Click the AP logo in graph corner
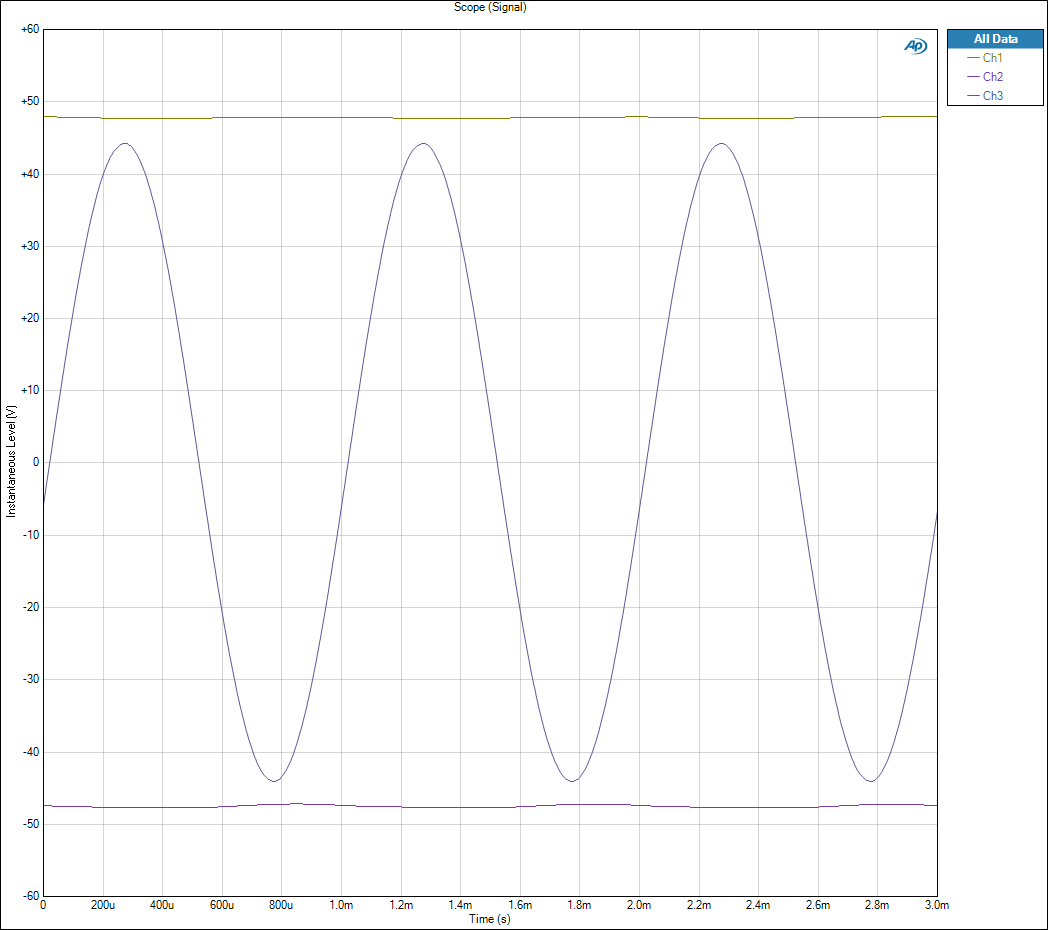The height and width of the screenshot is (930, 1048). [x=915, y=46]
